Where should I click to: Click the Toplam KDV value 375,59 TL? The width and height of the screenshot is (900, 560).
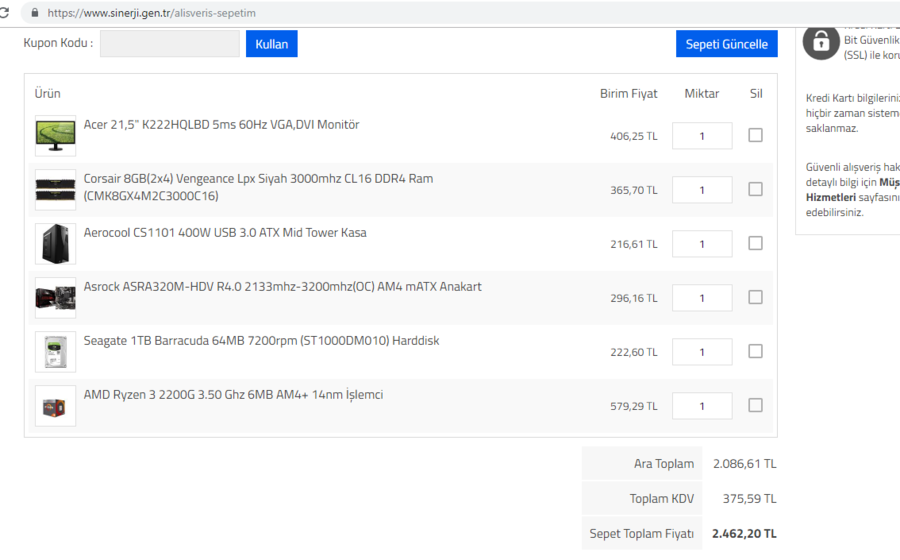point(750,499)
